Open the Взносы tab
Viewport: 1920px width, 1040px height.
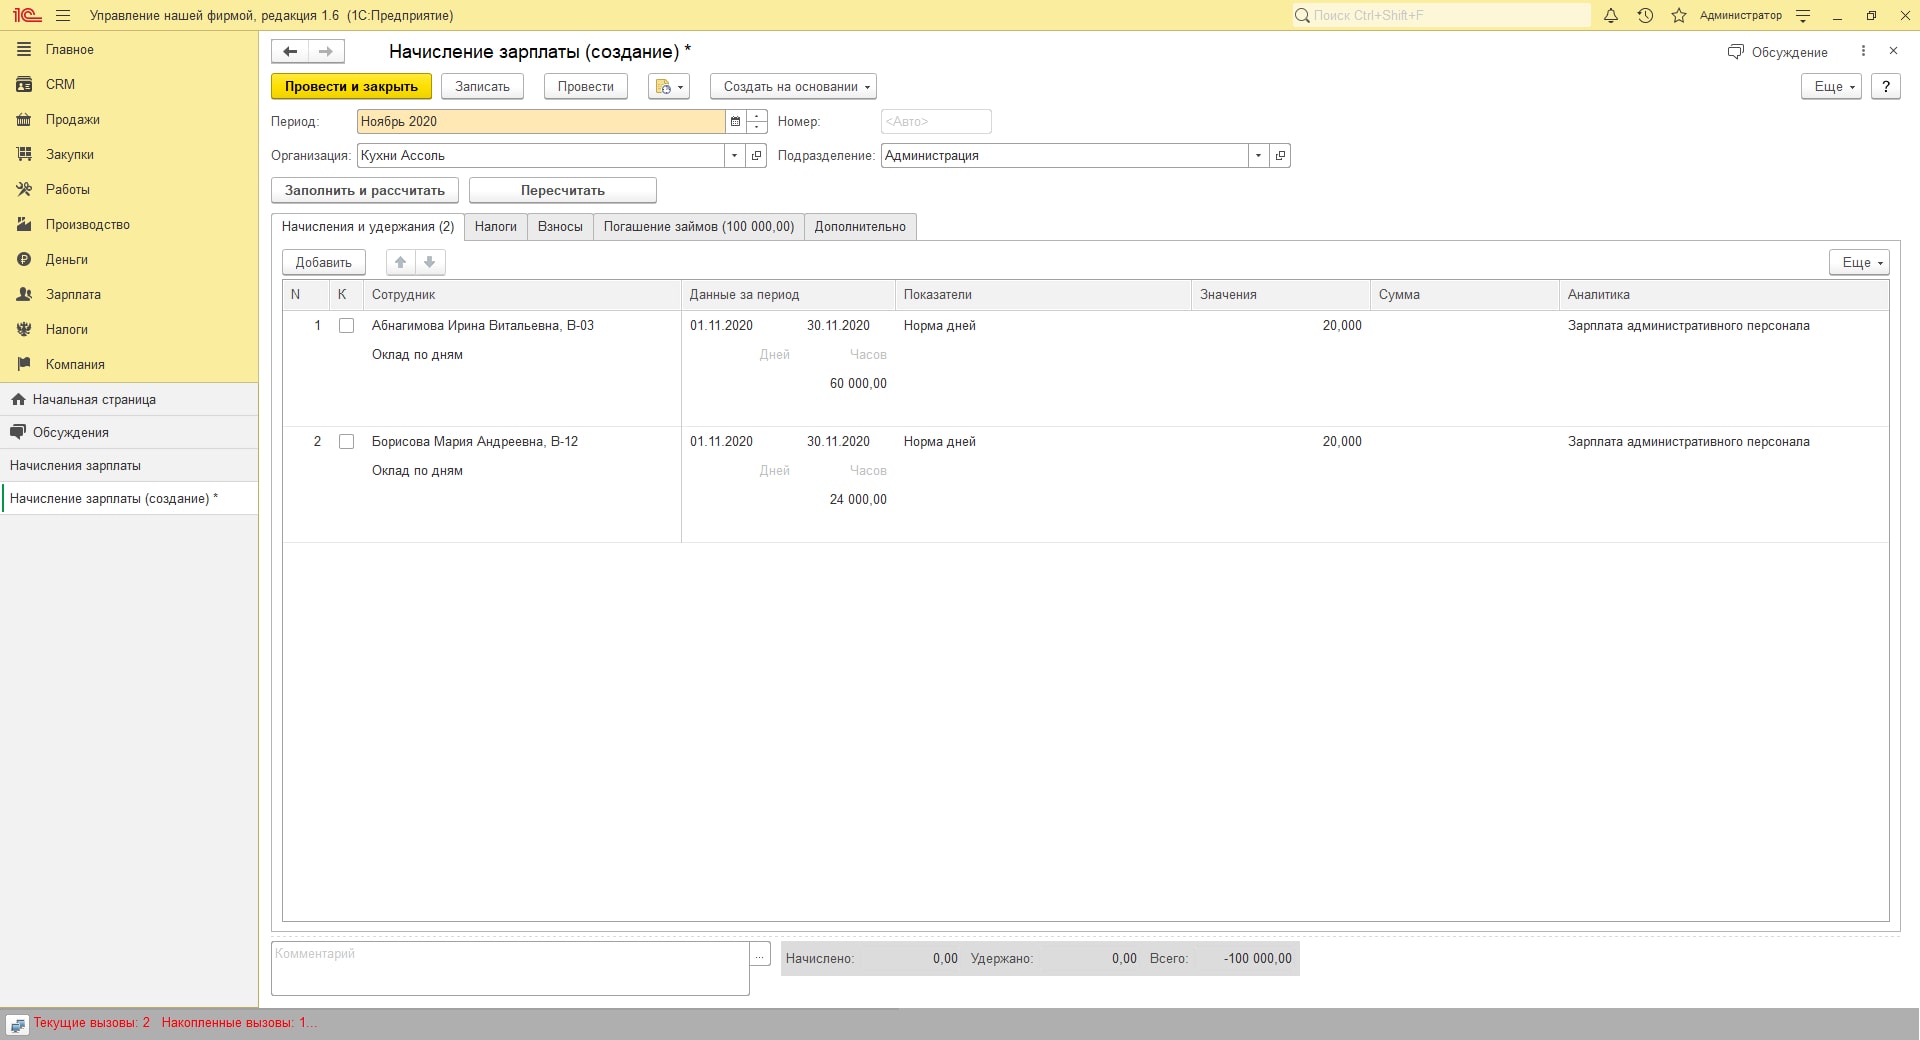560,227
